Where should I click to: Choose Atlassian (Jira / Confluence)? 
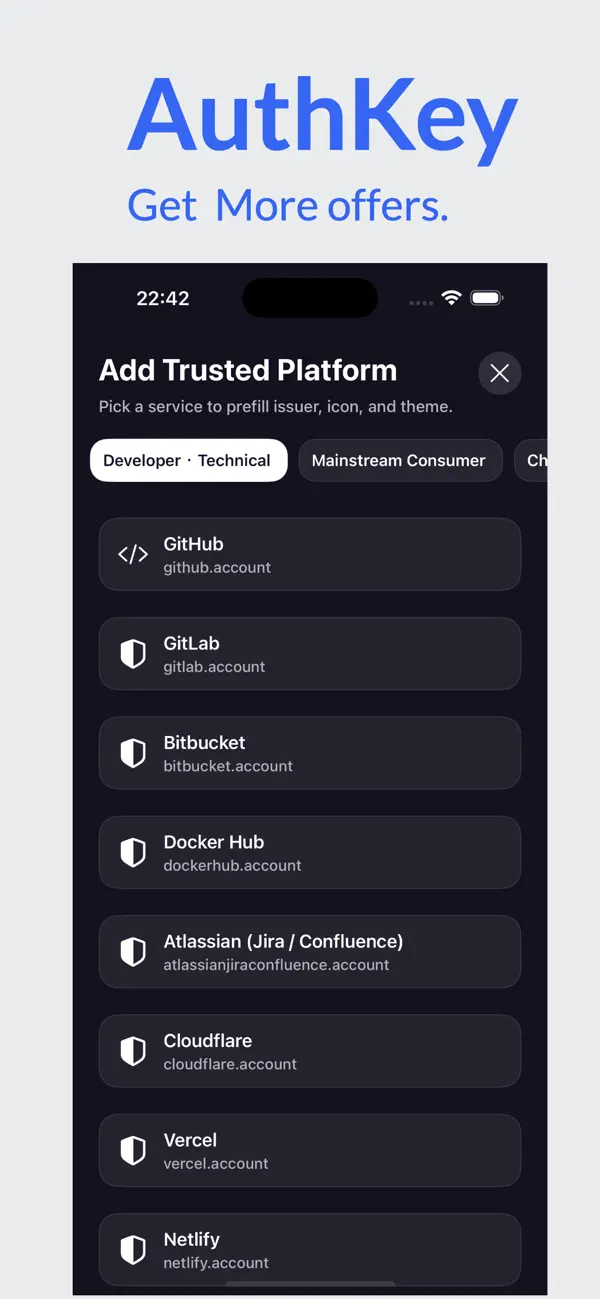click(x=310, y=951)
